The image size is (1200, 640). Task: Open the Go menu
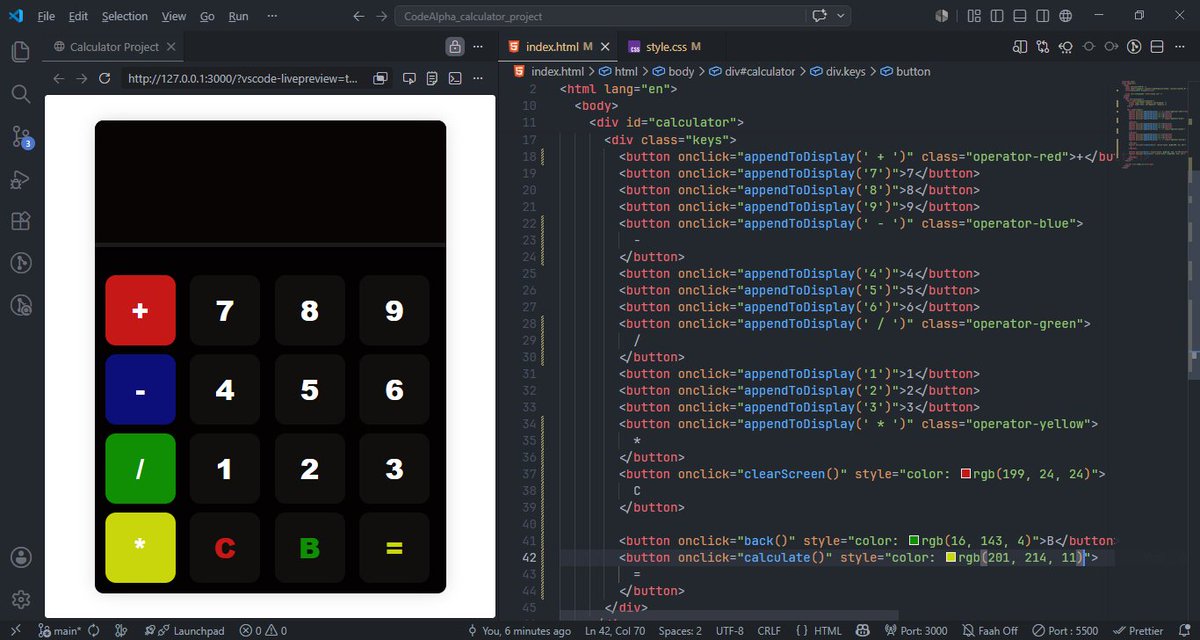[x=207, y=16]
